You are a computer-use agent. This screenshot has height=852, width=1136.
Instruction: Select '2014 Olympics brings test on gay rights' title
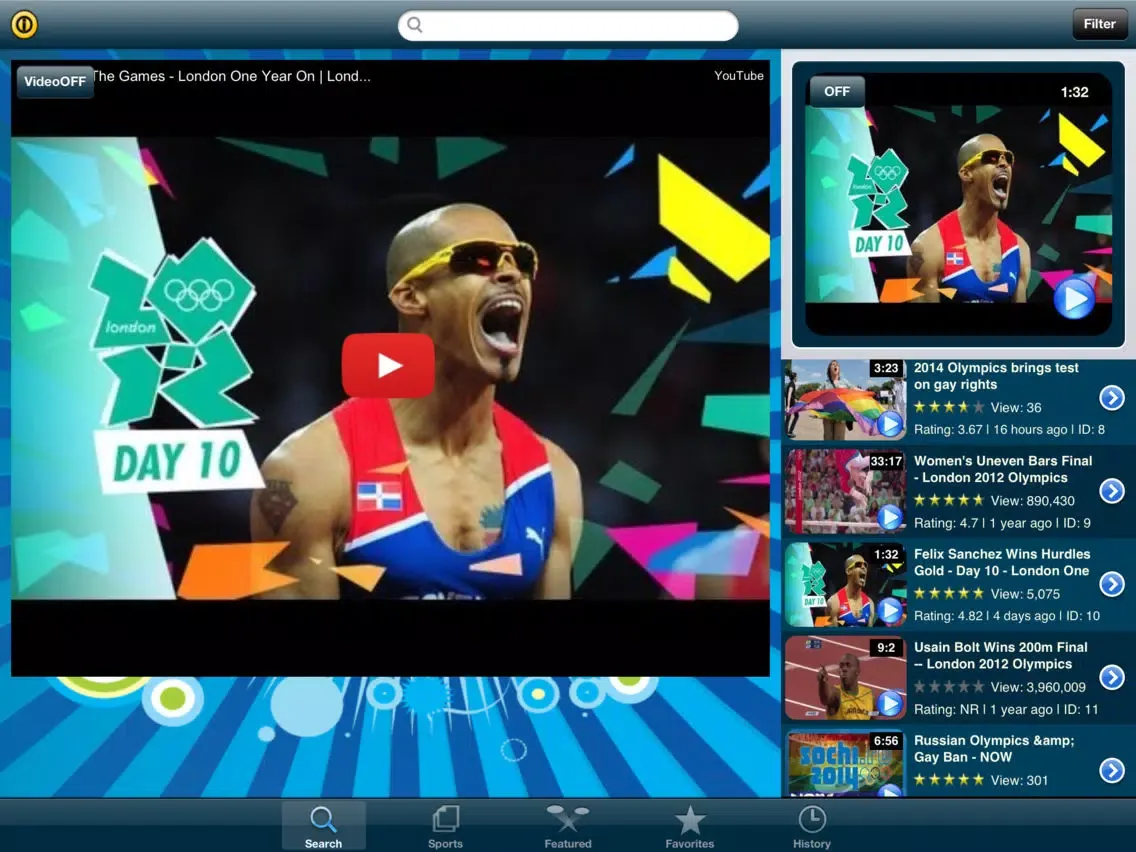(996, 376)
